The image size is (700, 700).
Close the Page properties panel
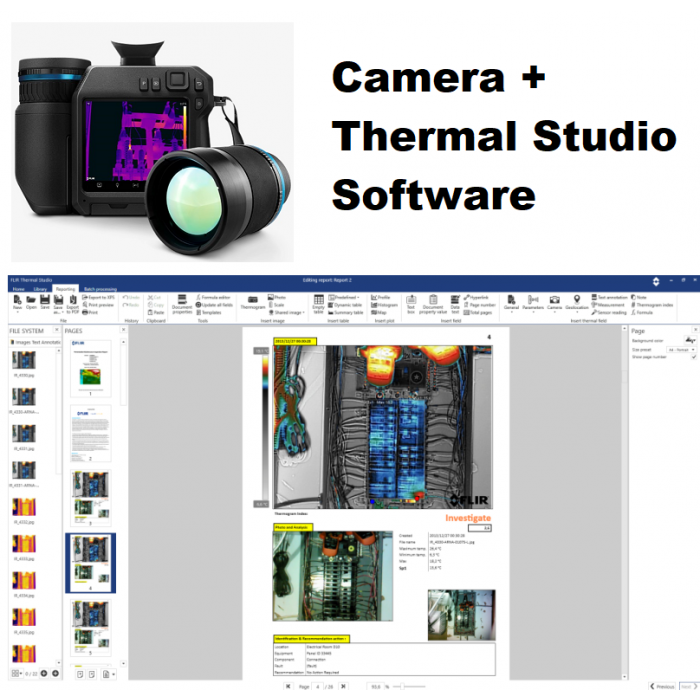[695, 330]
